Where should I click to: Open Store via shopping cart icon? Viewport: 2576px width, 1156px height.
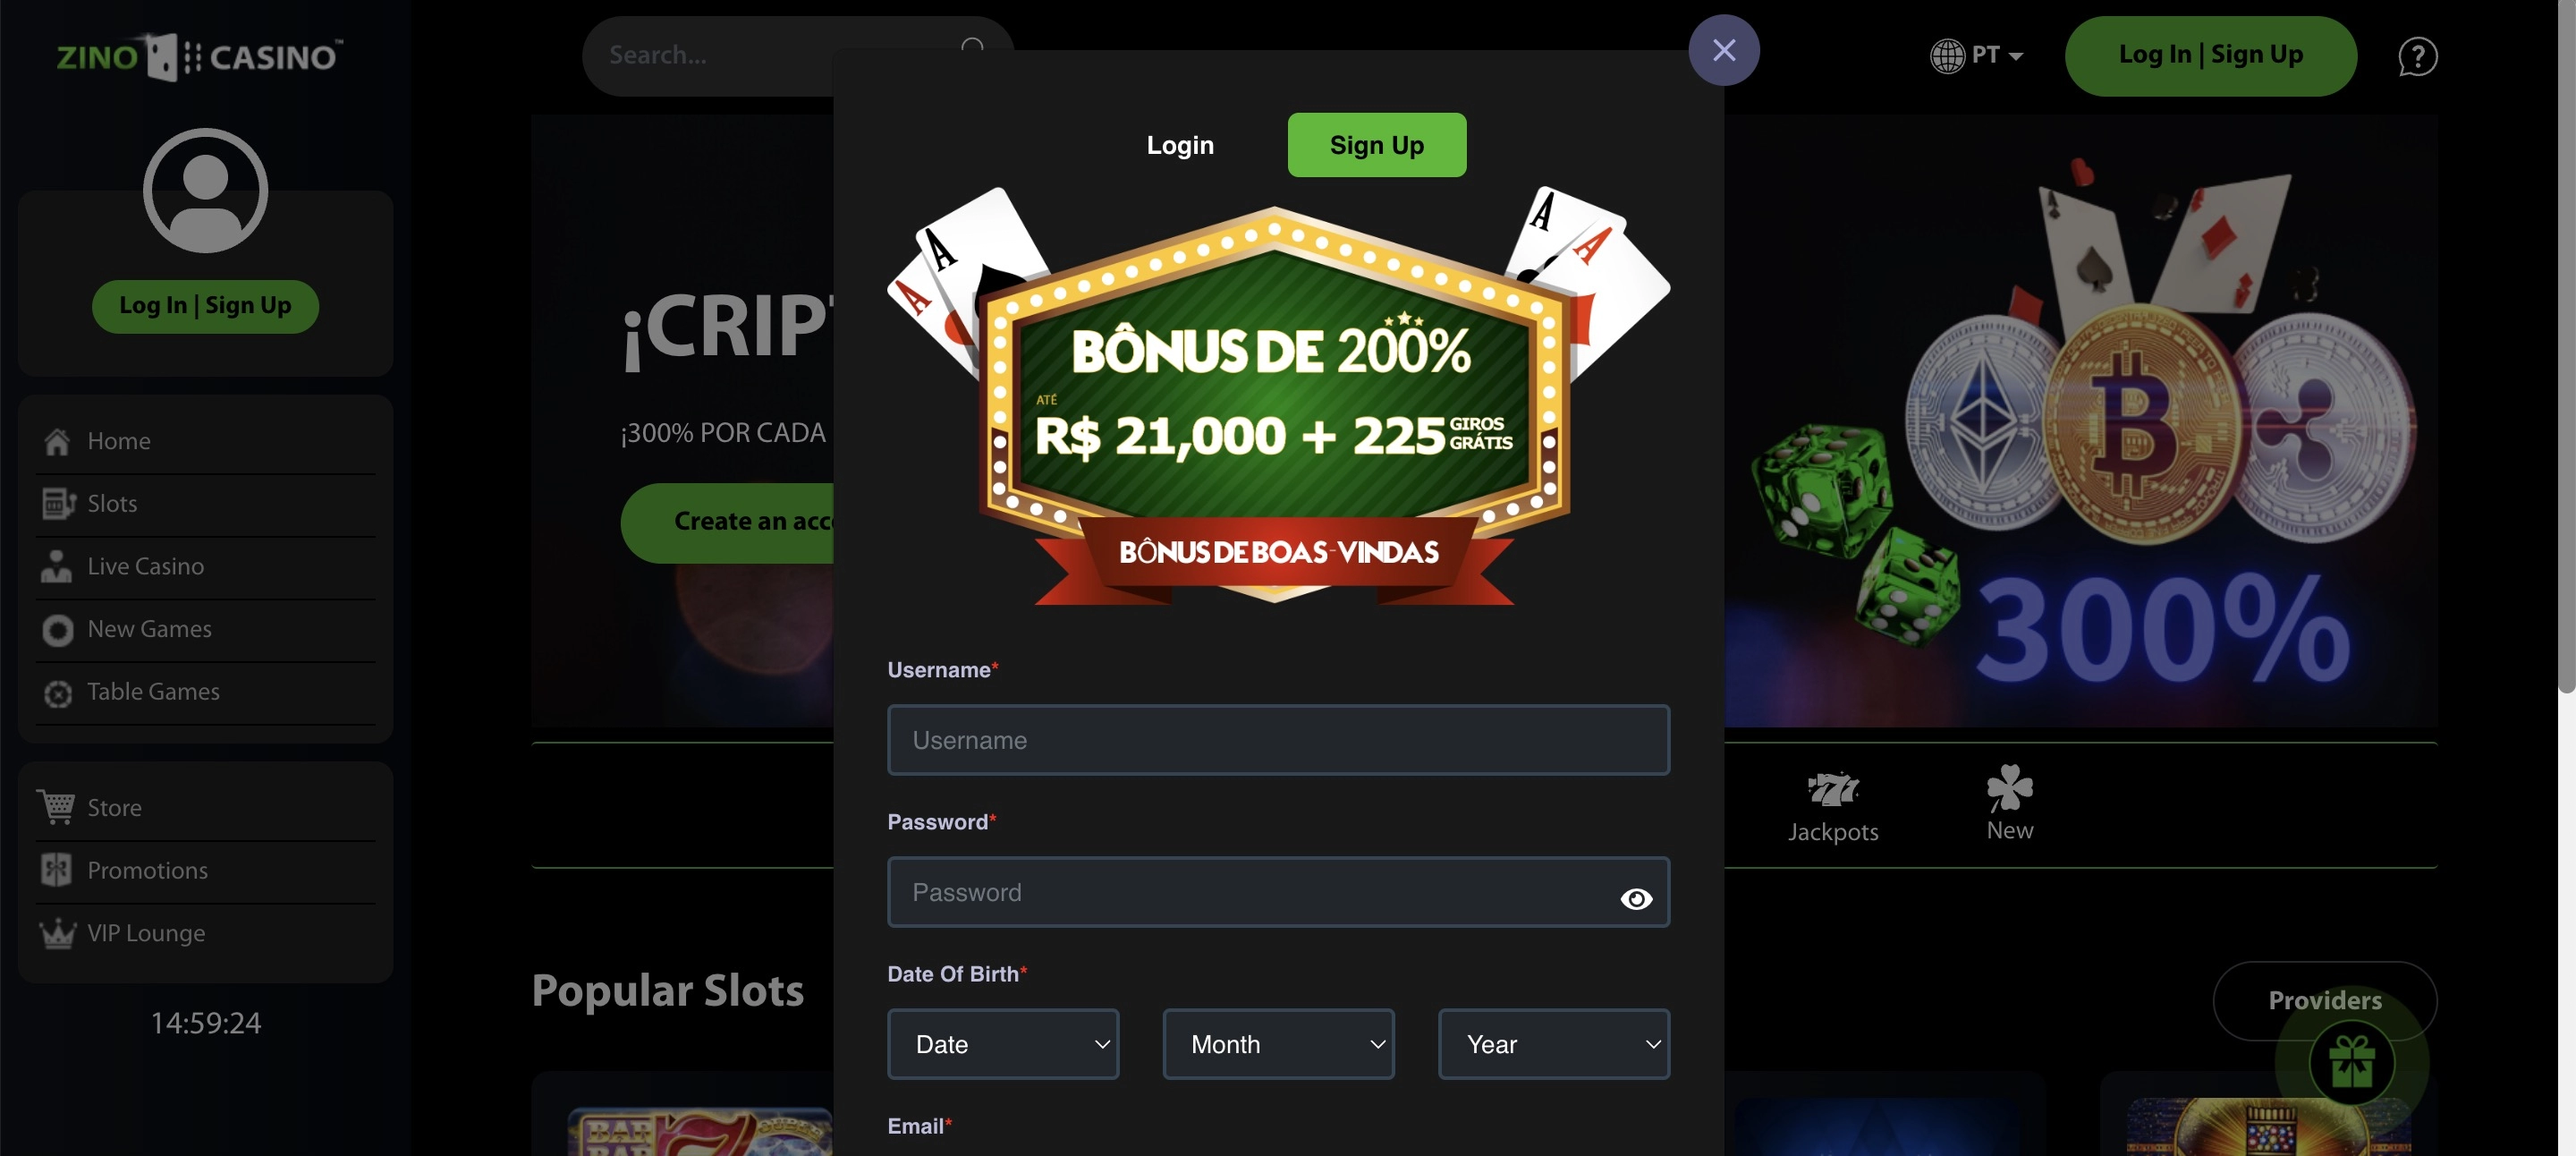coord(57,806)
